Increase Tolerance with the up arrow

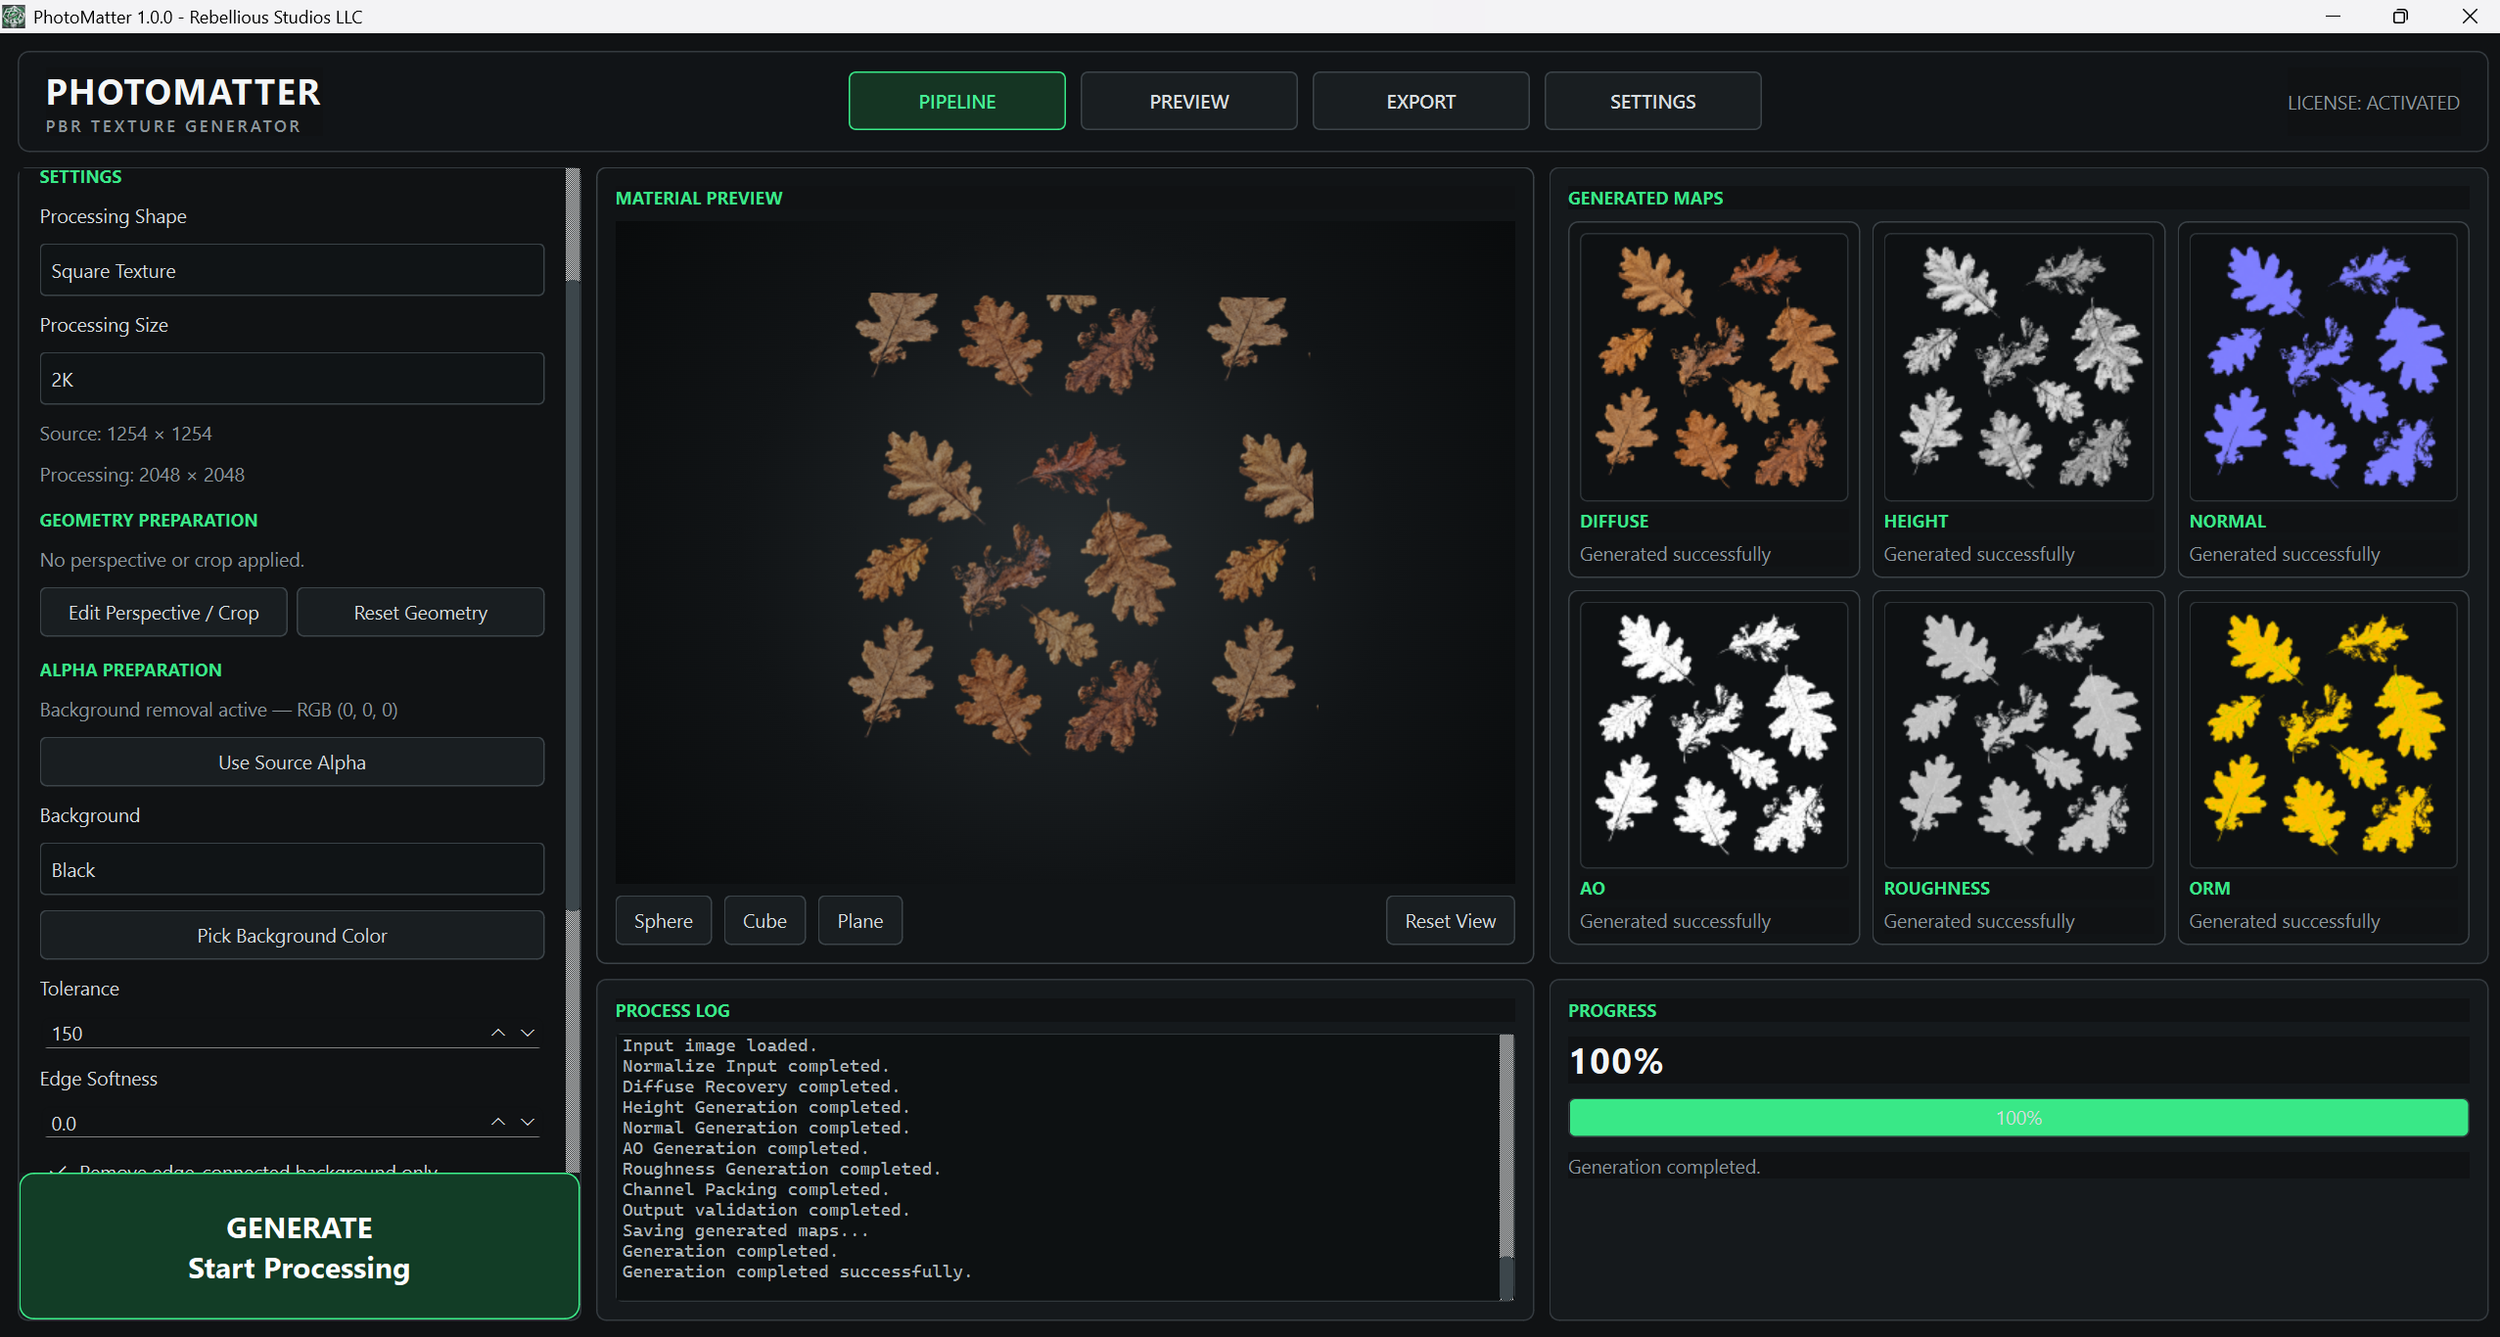(498, 1032)
